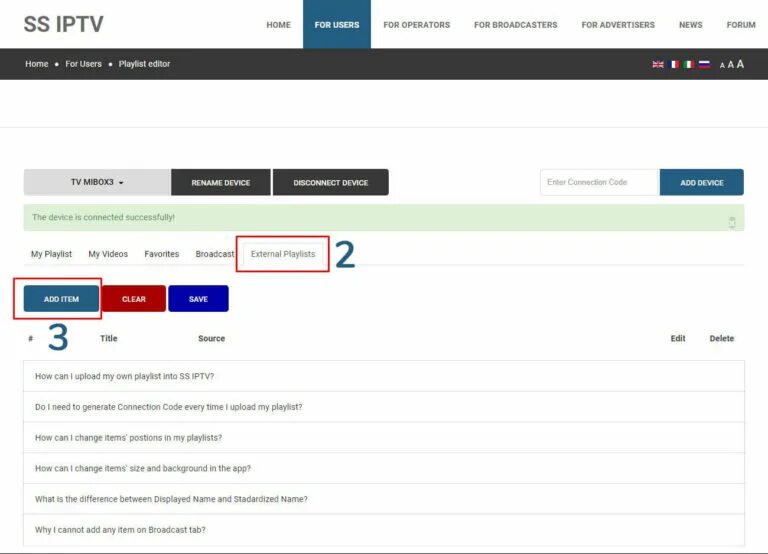
Task: Open For Users navigation item
Action: pos(337,24)
